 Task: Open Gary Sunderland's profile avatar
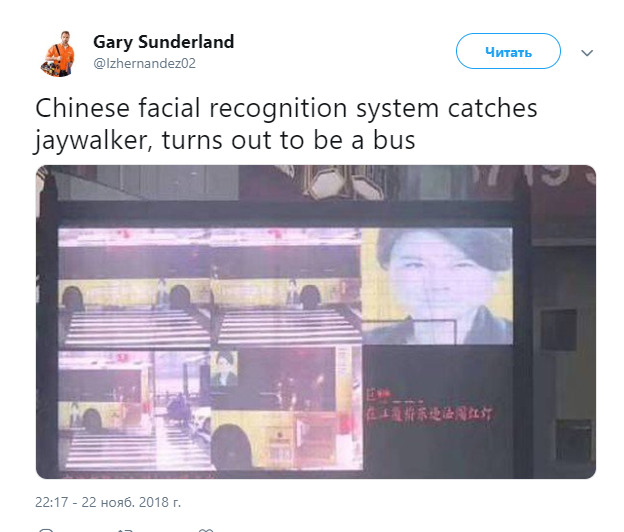(58, 53)
